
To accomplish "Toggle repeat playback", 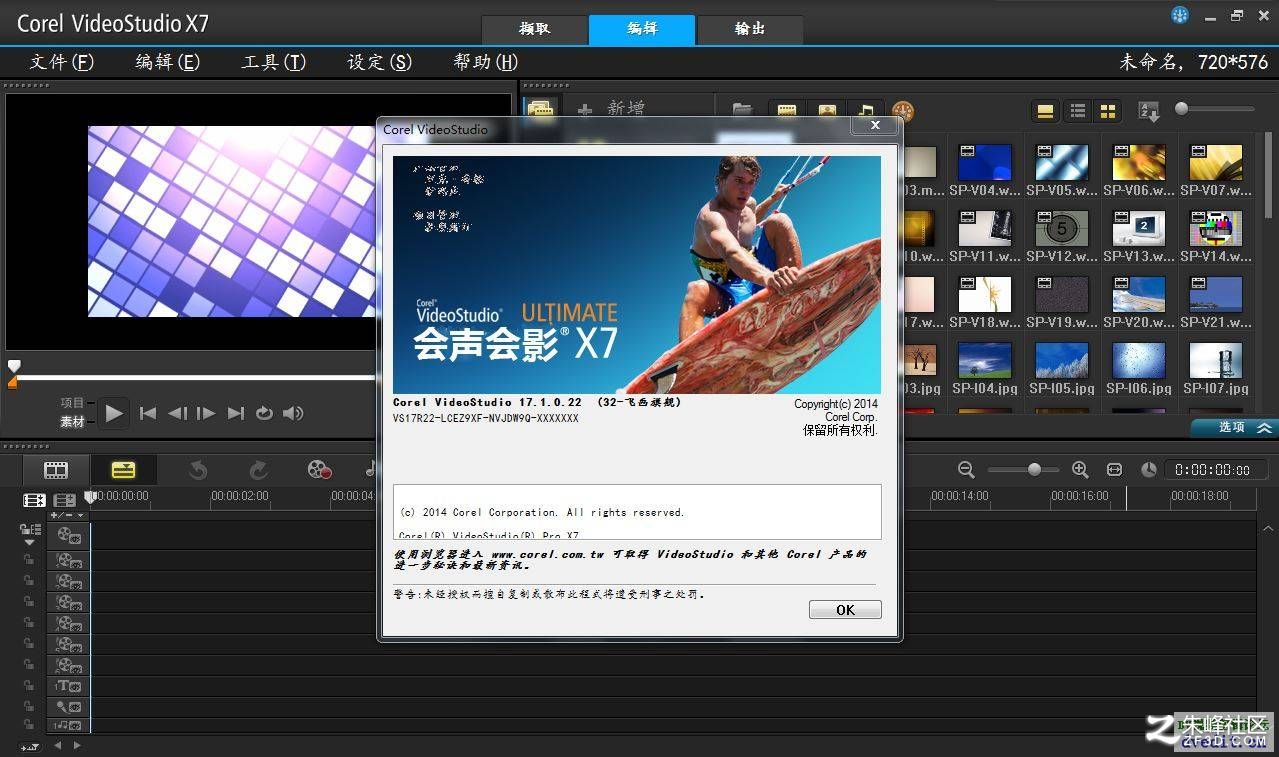I will click(x=264, y=413).
